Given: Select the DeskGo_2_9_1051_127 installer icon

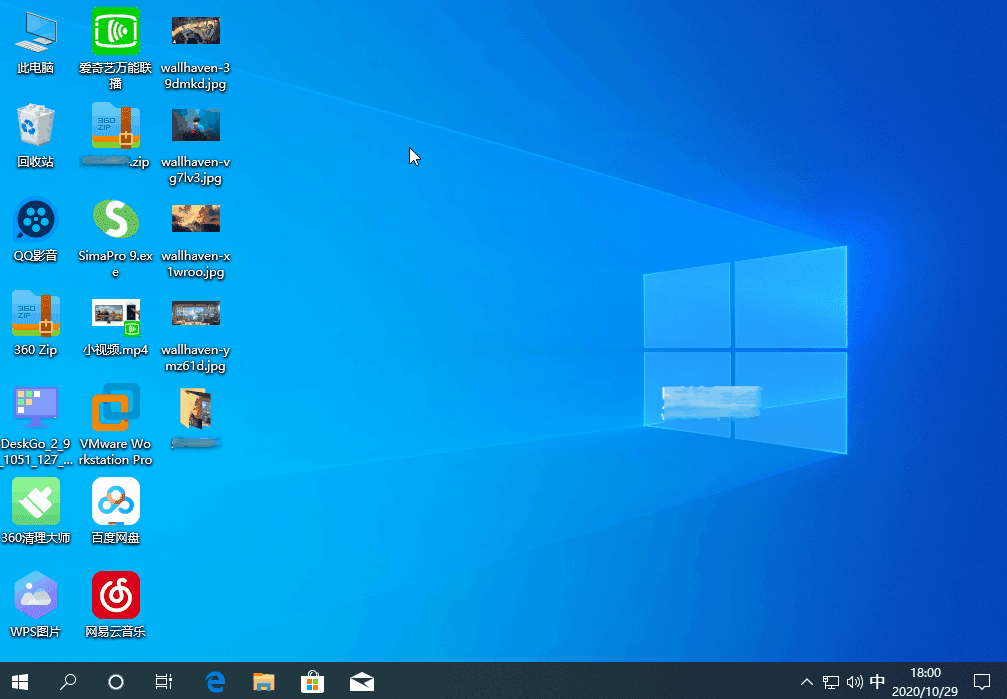Looking at the screenshot, I should pyautogui.click(x=35, y=425).
